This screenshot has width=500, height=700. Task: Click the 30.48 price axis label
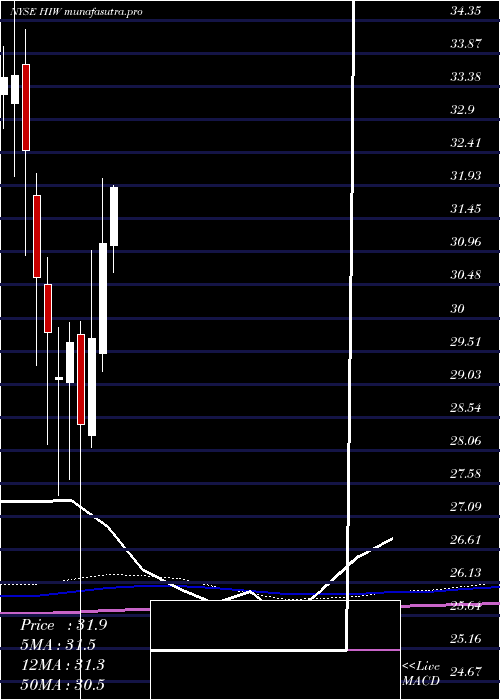[465, 275]
